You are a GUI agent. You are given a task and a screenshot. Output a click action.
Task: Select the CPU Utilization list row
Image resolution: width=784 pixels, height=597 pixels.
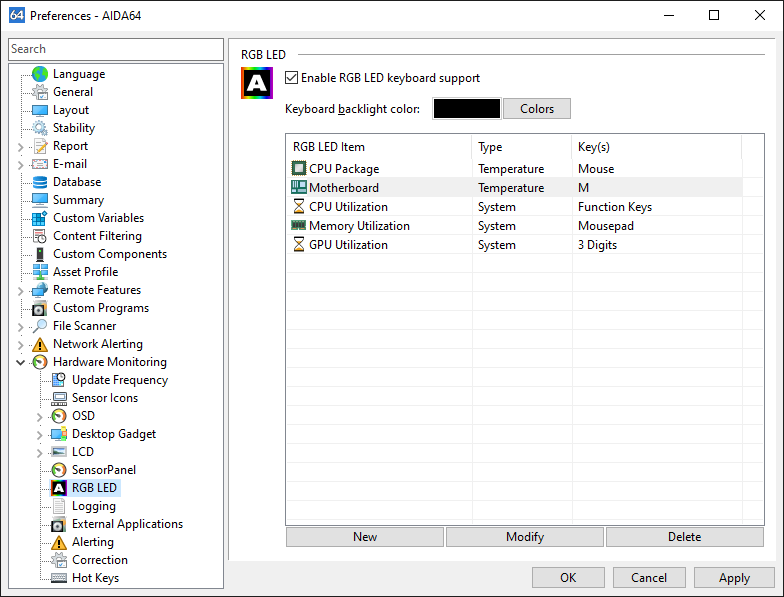[x=515, y=206]
